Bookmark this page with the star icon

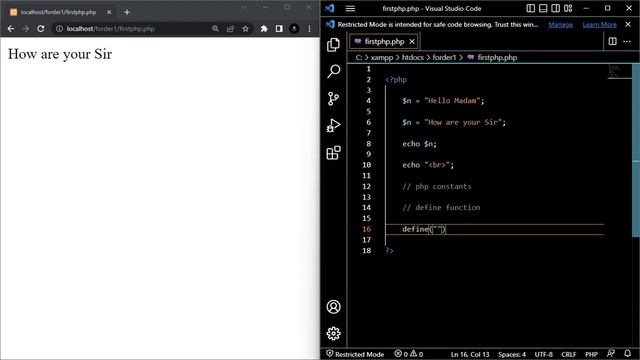[x=245, y=29]
